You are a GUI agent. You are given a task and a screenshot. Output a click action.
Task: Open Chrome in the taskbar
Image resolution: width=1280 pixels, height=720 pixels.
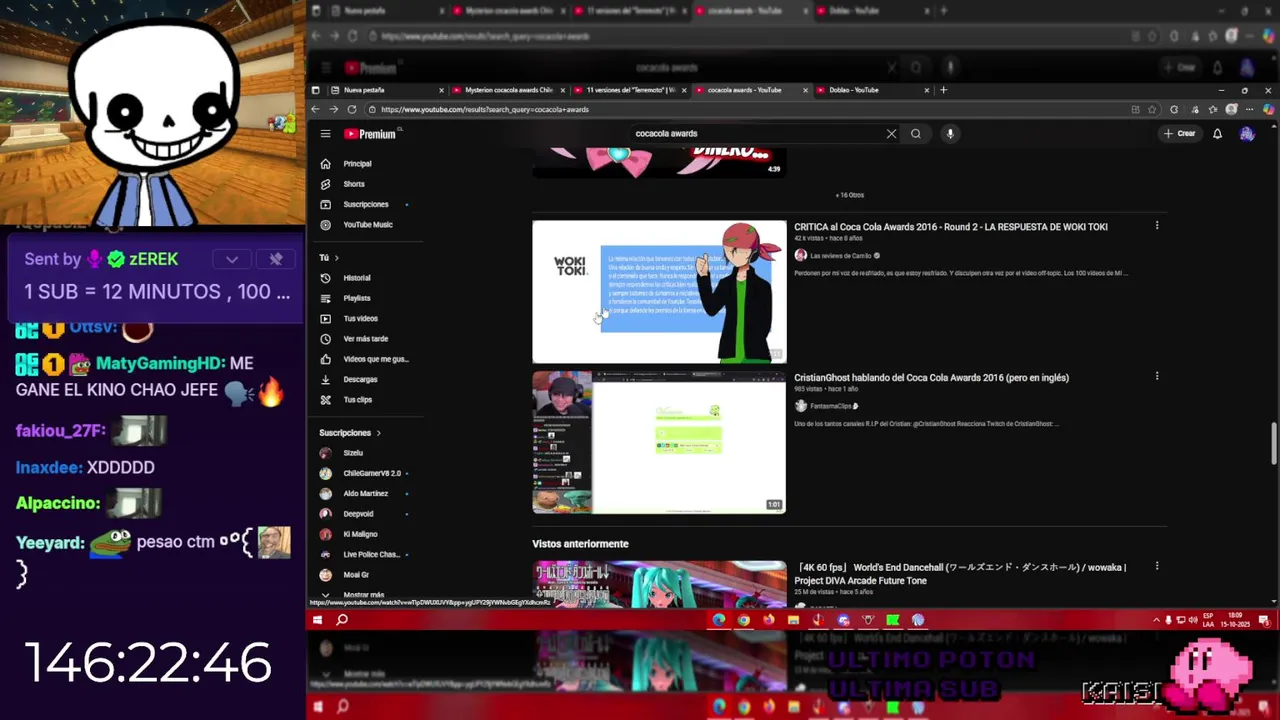point(744,620)
